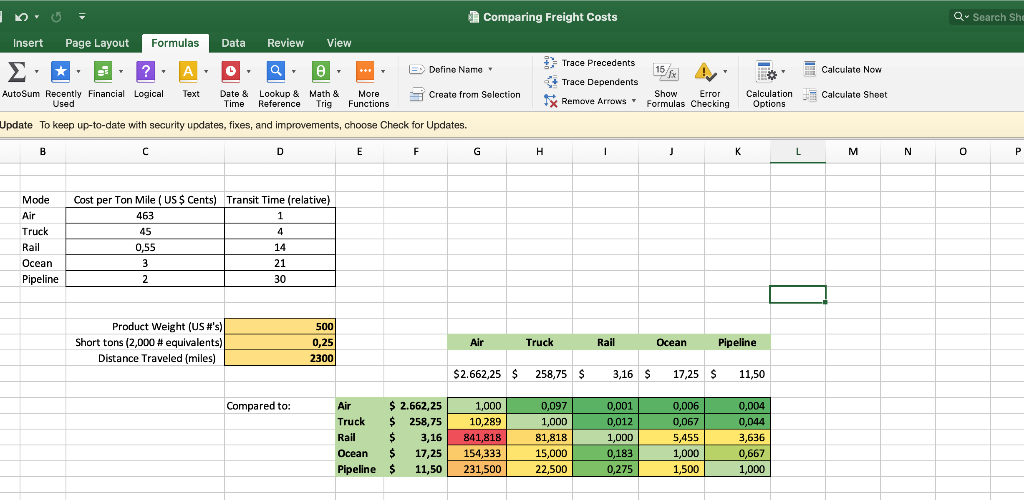Select the Truck header in green row
Screen dimensions: 1024x500
coord(539,342)
